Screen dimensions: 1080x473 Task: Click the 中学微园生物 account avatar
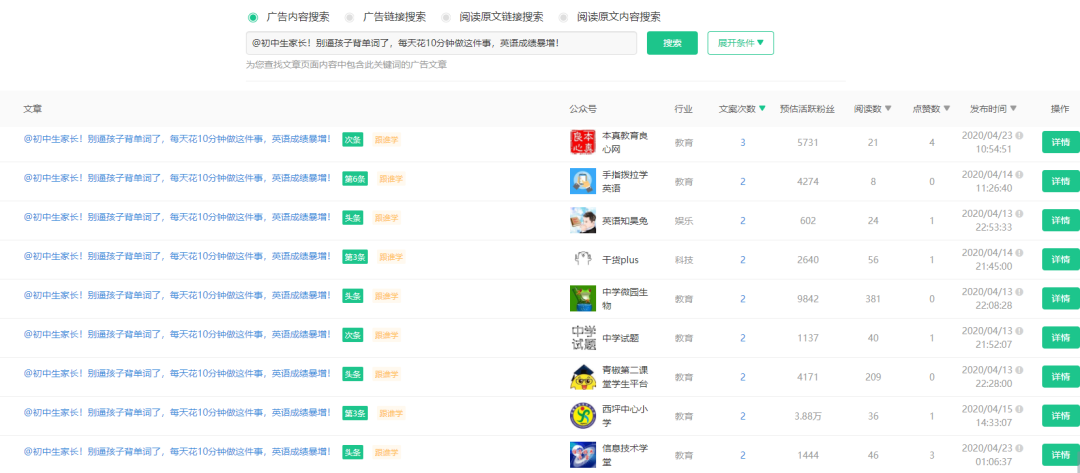click(x=583, y=298)
